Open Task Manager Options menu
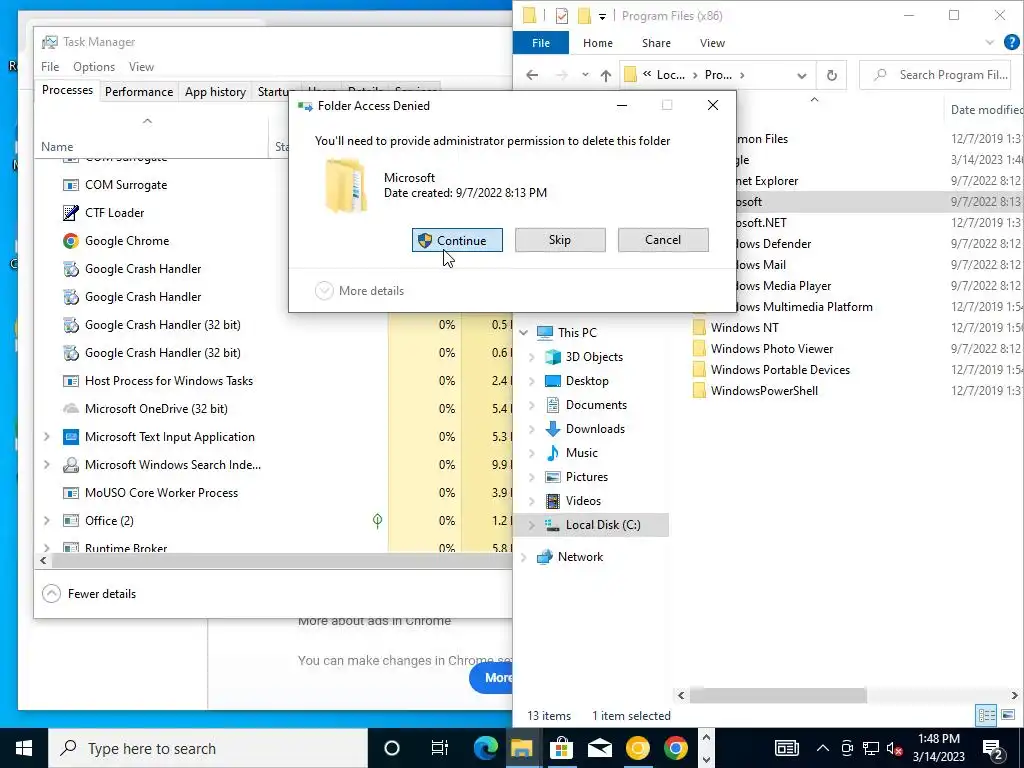The height and width of the screenshot is (768, 1024). tap(94, 67)
